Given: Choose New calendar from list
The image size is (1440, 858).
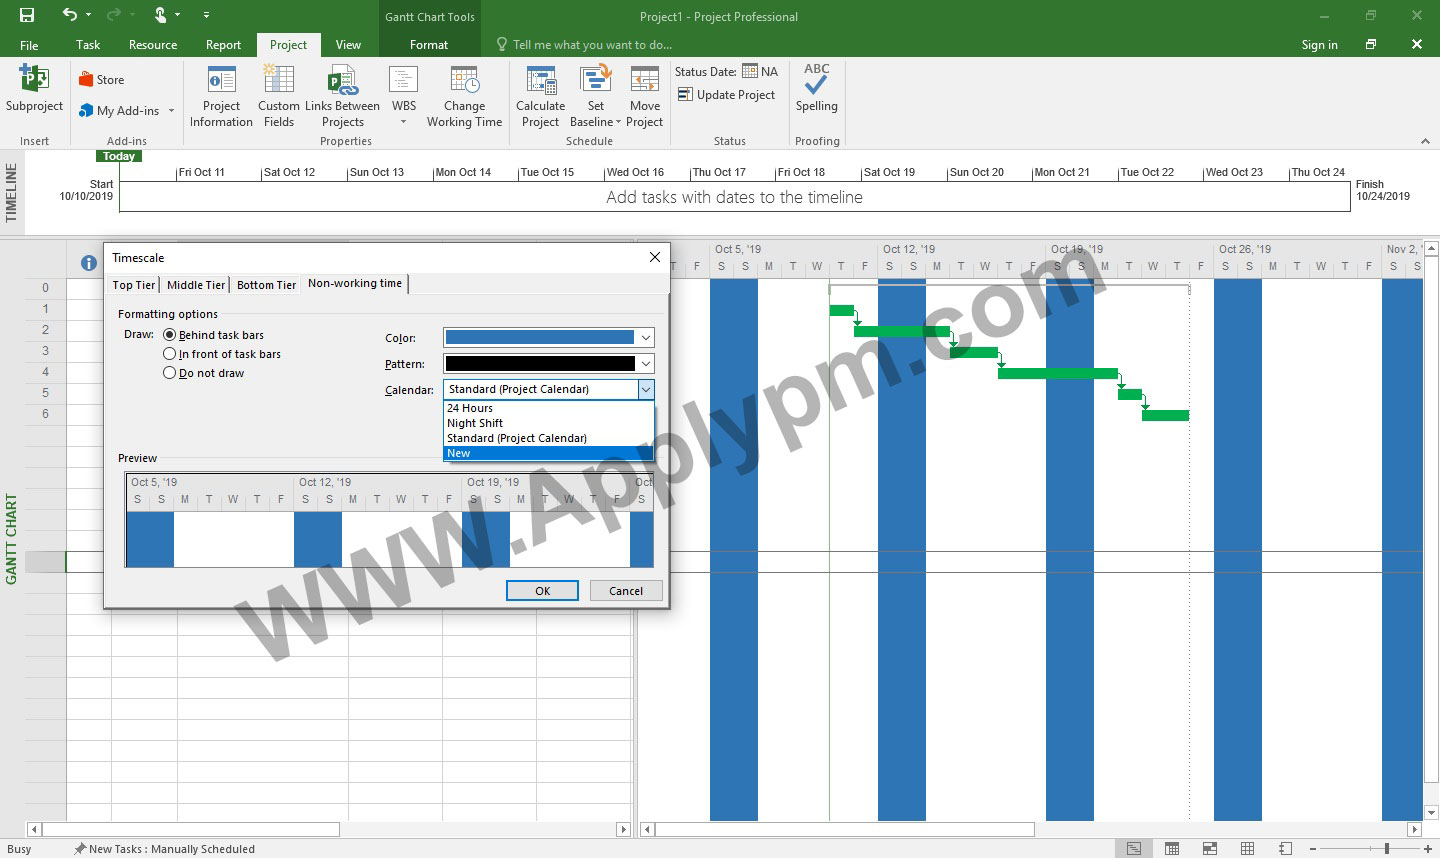Looking at the screenshot, I should pos(548,453).
